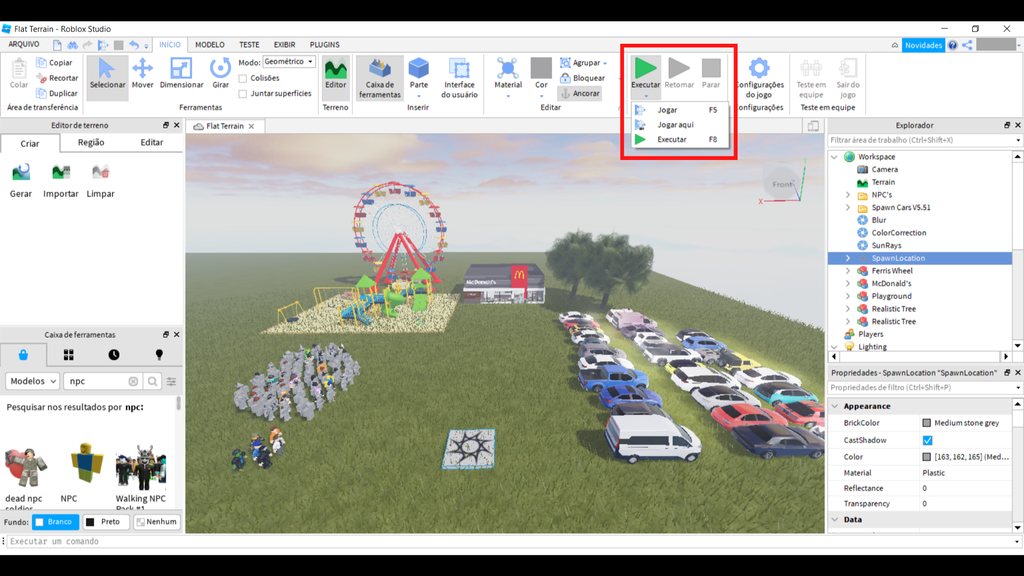Uncheck the CastShadow property checkbox
The width and height of the screenshot is (1024, 576).
pos(927,441)
